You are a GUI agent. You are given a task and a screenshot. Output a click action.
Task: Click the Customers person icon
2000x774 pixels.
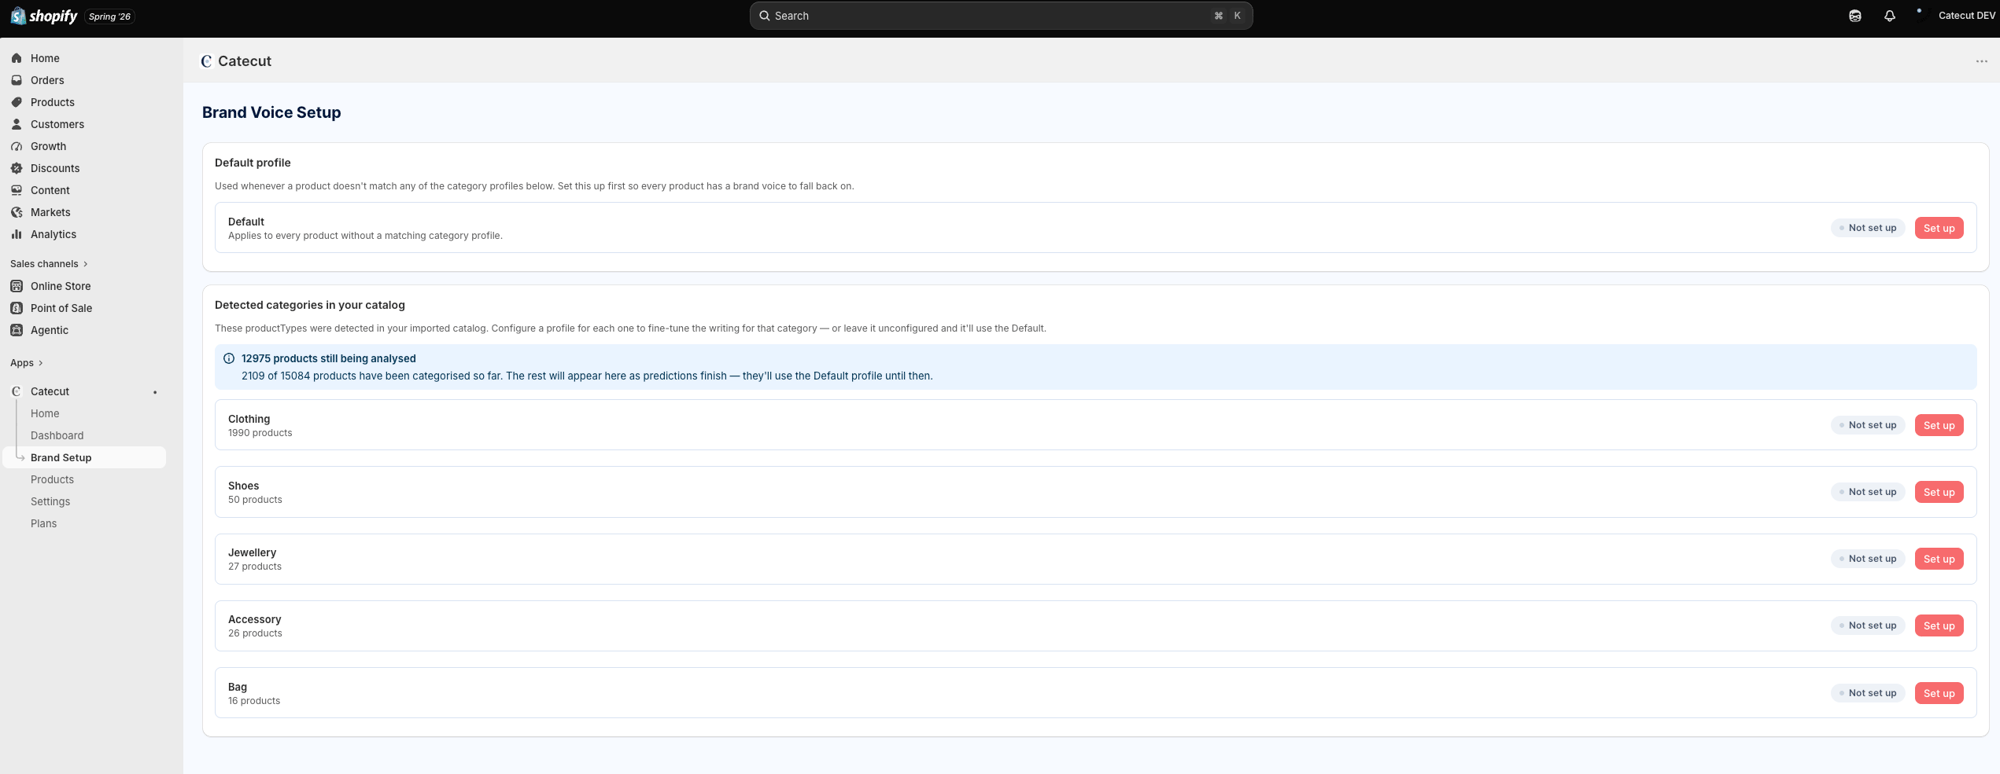coord(16,124)
